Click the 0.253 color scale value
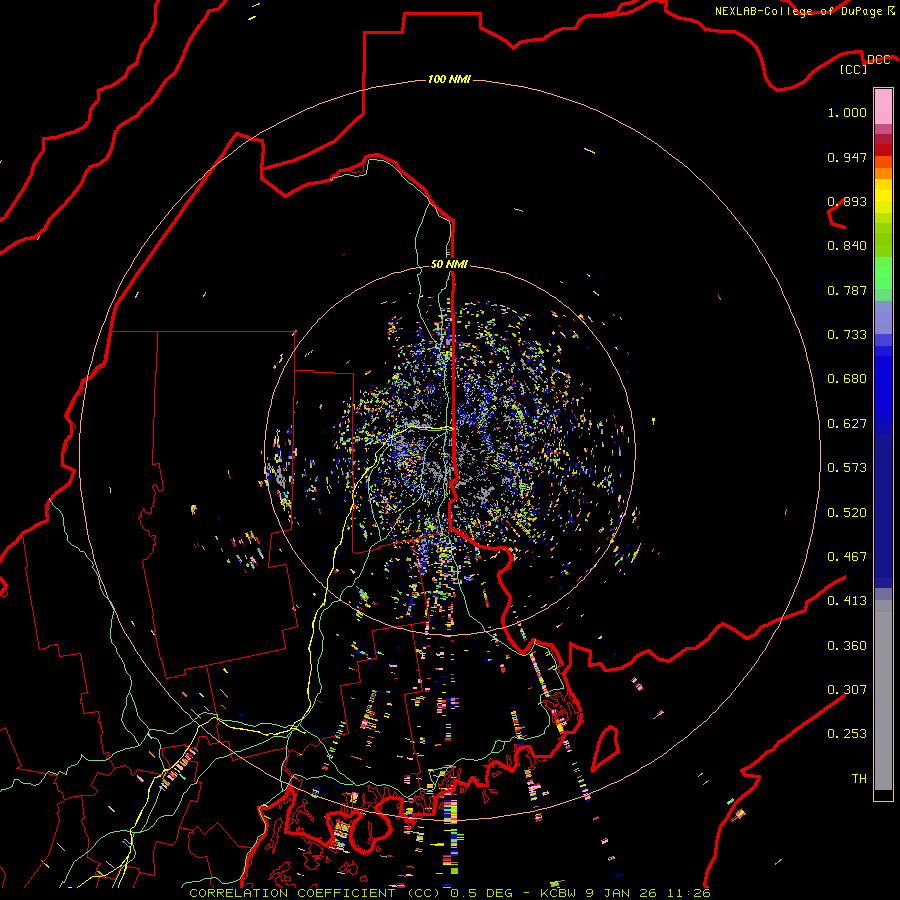 [x=847, y=734]
